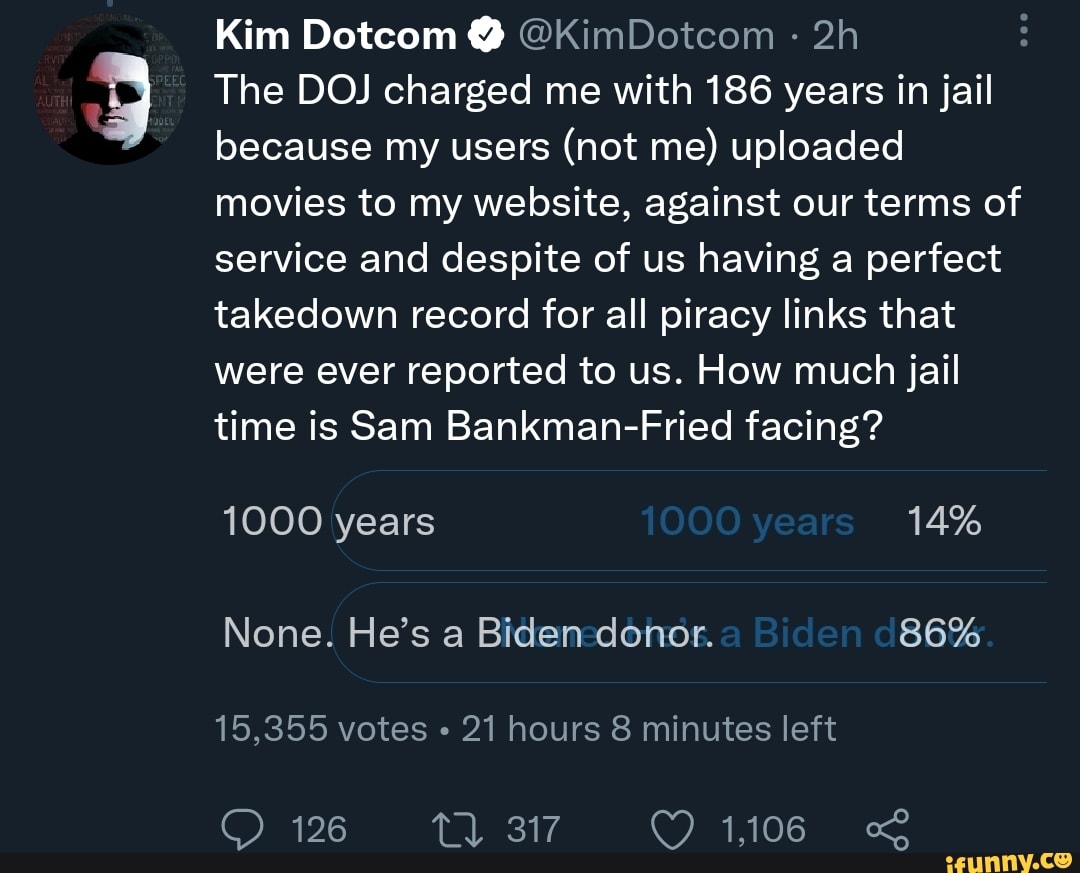Click the tweet text about the DOJ
1080x873 pixels.
pos(600,260)
